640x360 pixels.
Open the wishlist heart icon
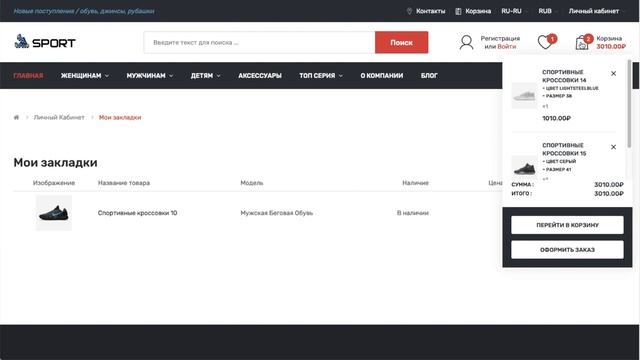[544, 42]
